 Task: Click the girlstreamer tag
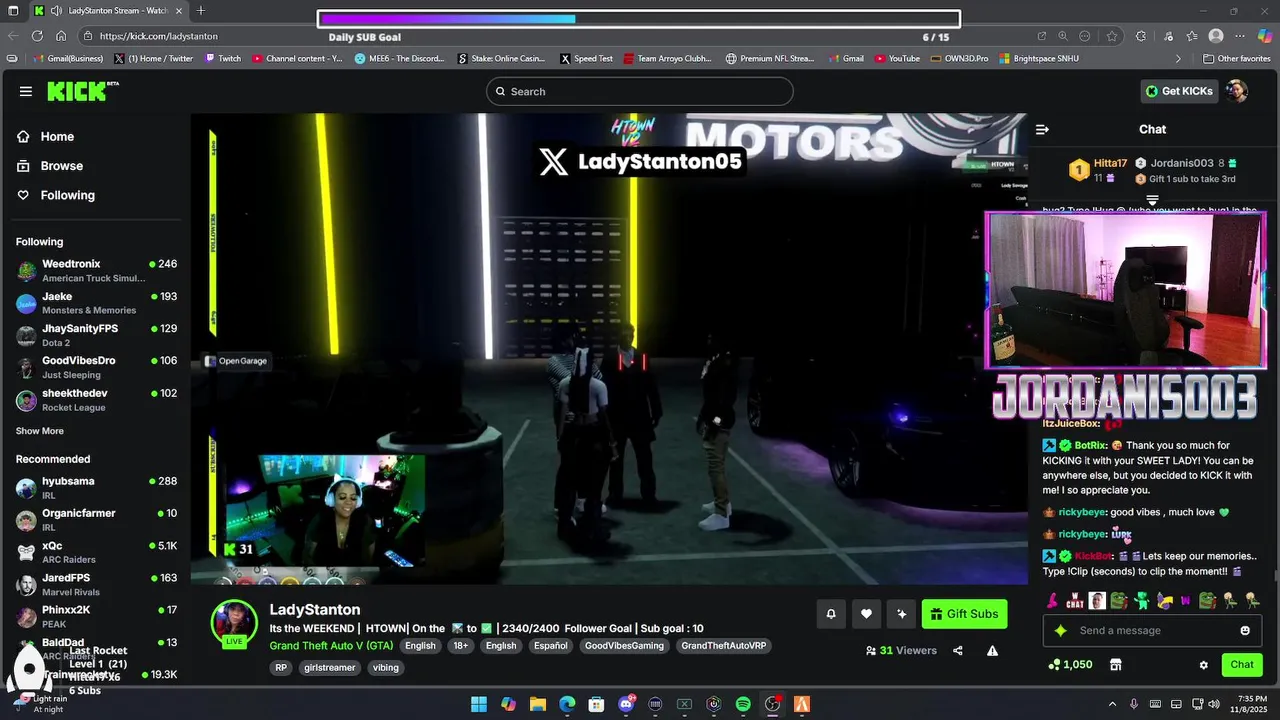[x=329, y=668]
